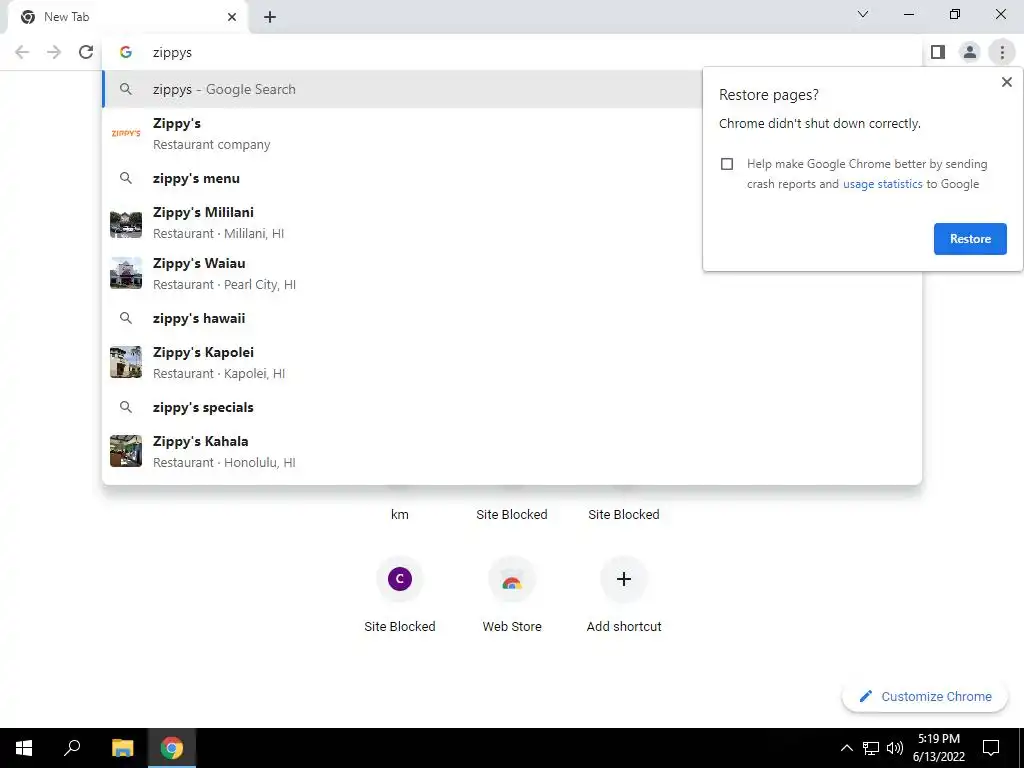Enable sending crash reports checkbox
The image size is (1024, 768).
coord(727,164)
